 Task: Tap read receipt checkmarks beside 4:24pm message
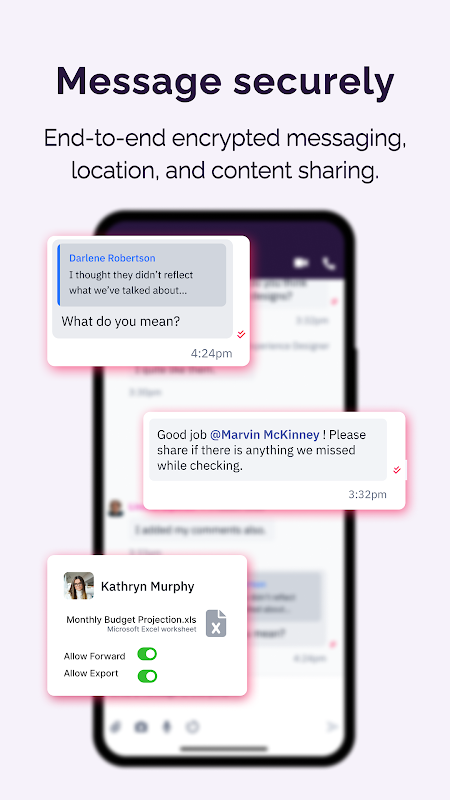(x=241, y=334)
